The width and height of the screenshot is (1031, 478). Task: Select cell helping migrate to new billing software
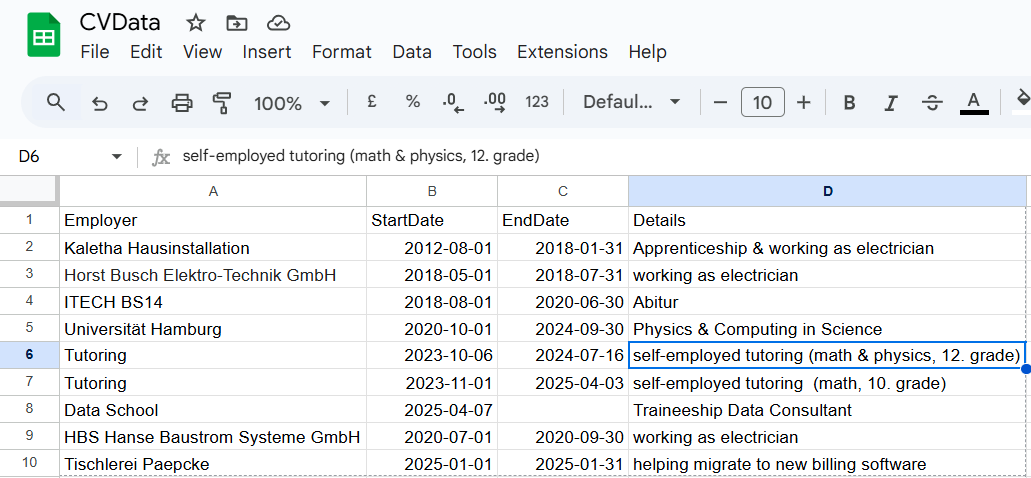pos(828,464)
